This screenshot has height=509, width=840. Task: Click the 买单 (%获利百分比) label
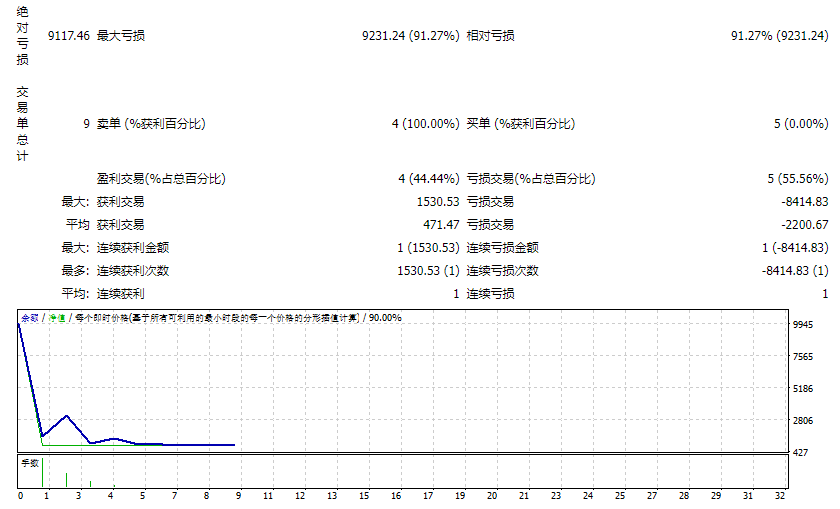tap(520, 124)
